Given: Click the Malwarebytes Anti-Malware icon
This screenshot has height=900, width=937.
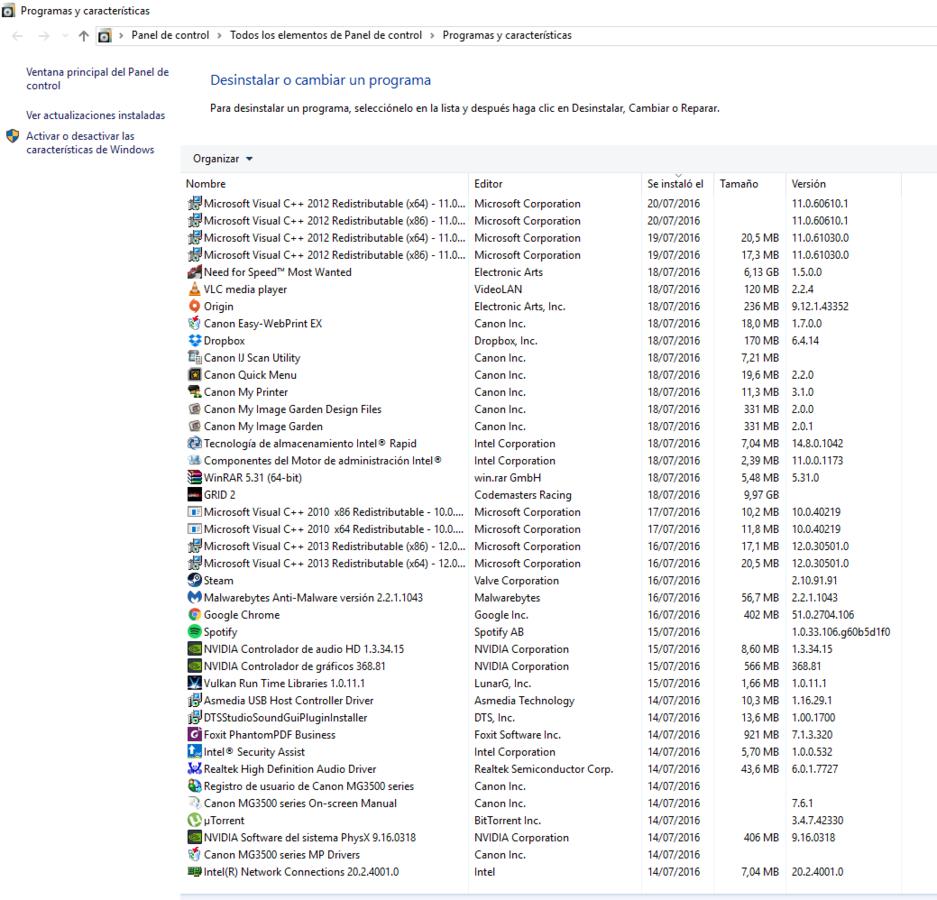Looking at the screenshot, I should coord(194,598).
